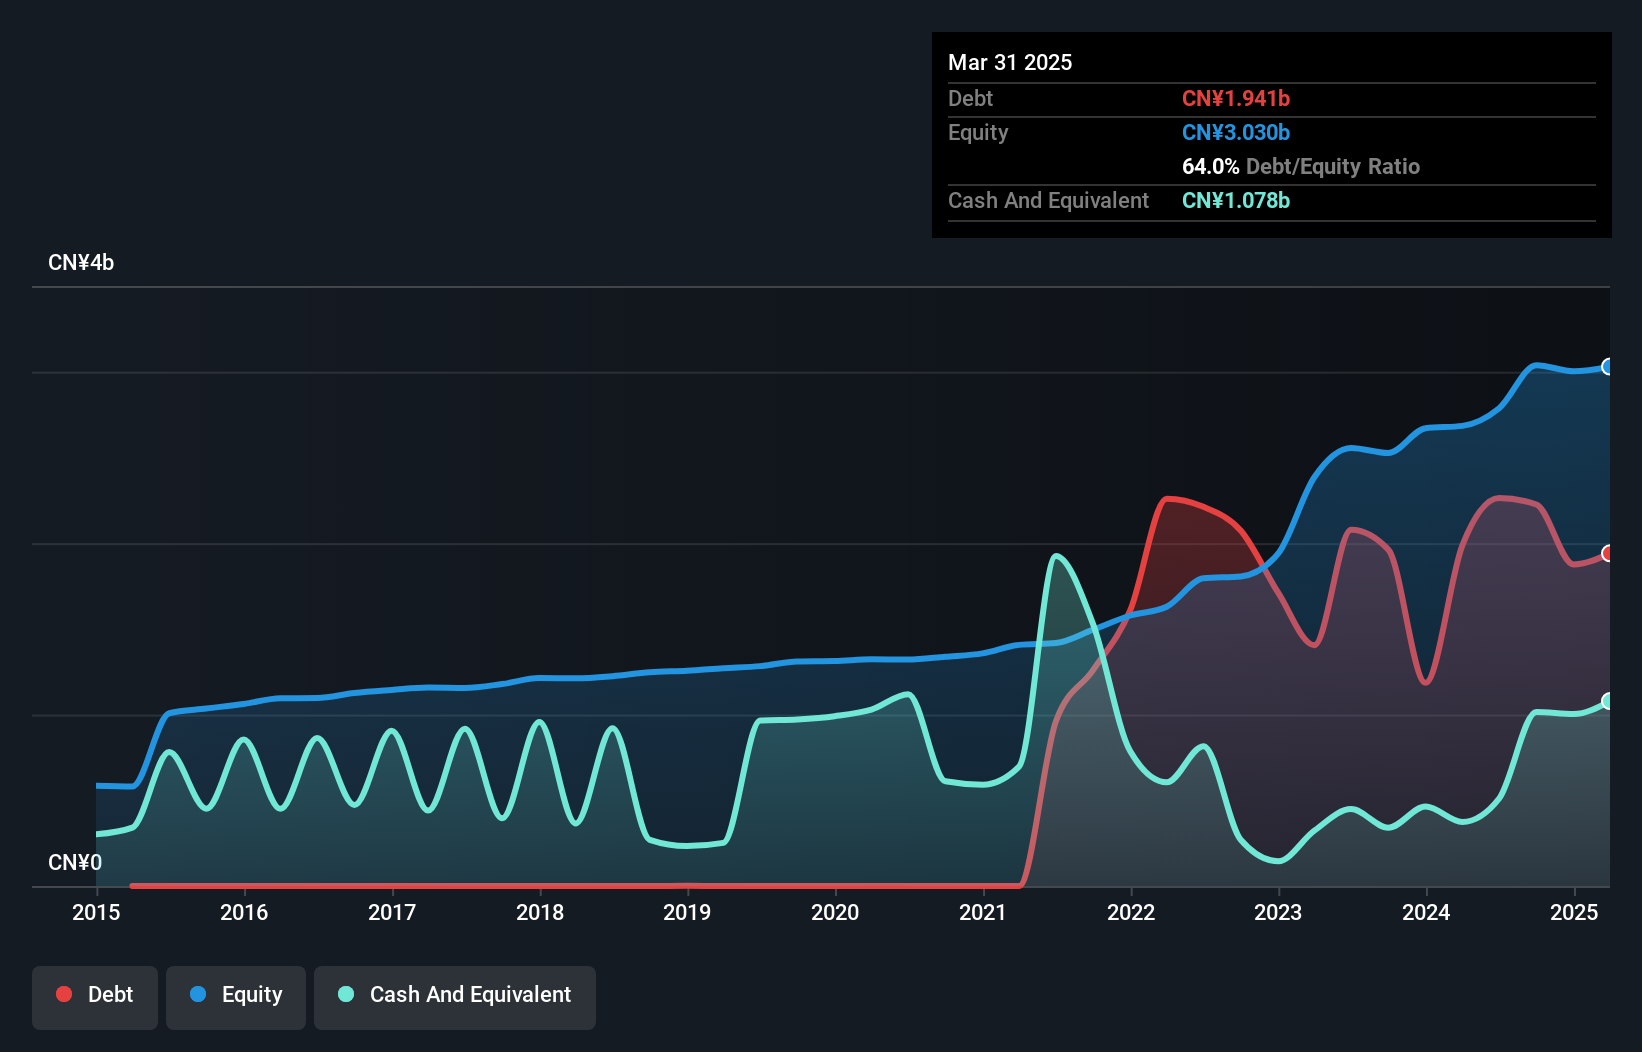Click the red Debt endpoint marker
This screenshot has width=1642, height=1052.
click(x=1608, y=553)
